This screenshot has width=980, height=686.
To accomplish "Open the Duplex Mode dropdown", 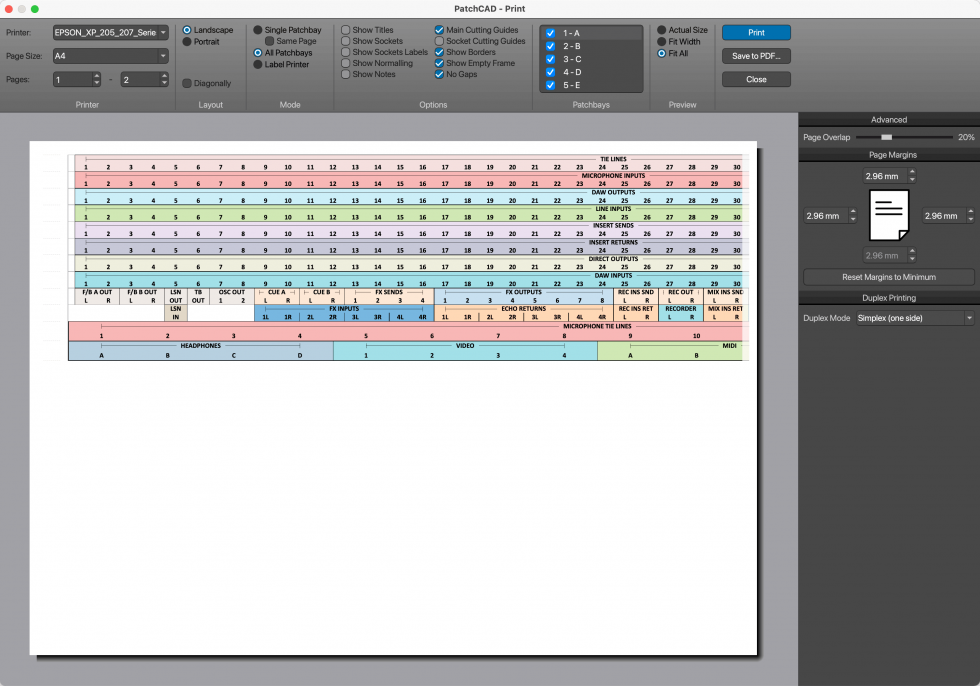I will 912,317.
